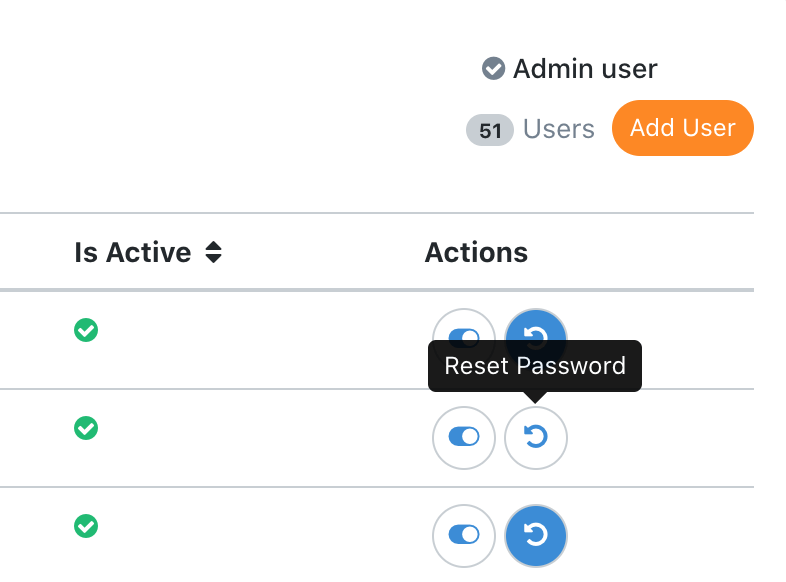Click the Reset Password tooltip
This screenshot has width=786, height=582.
535,366
